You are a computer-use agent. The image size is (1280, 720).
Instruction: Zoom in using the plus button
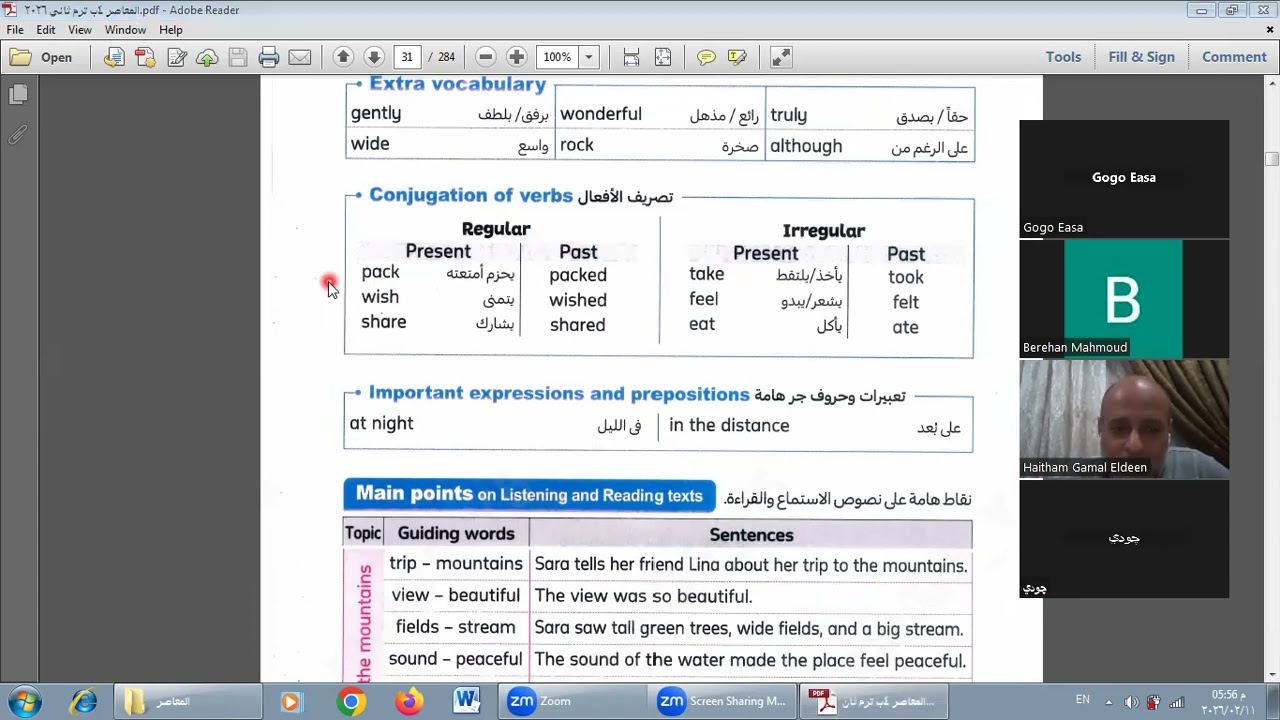(x=516, y=57)
